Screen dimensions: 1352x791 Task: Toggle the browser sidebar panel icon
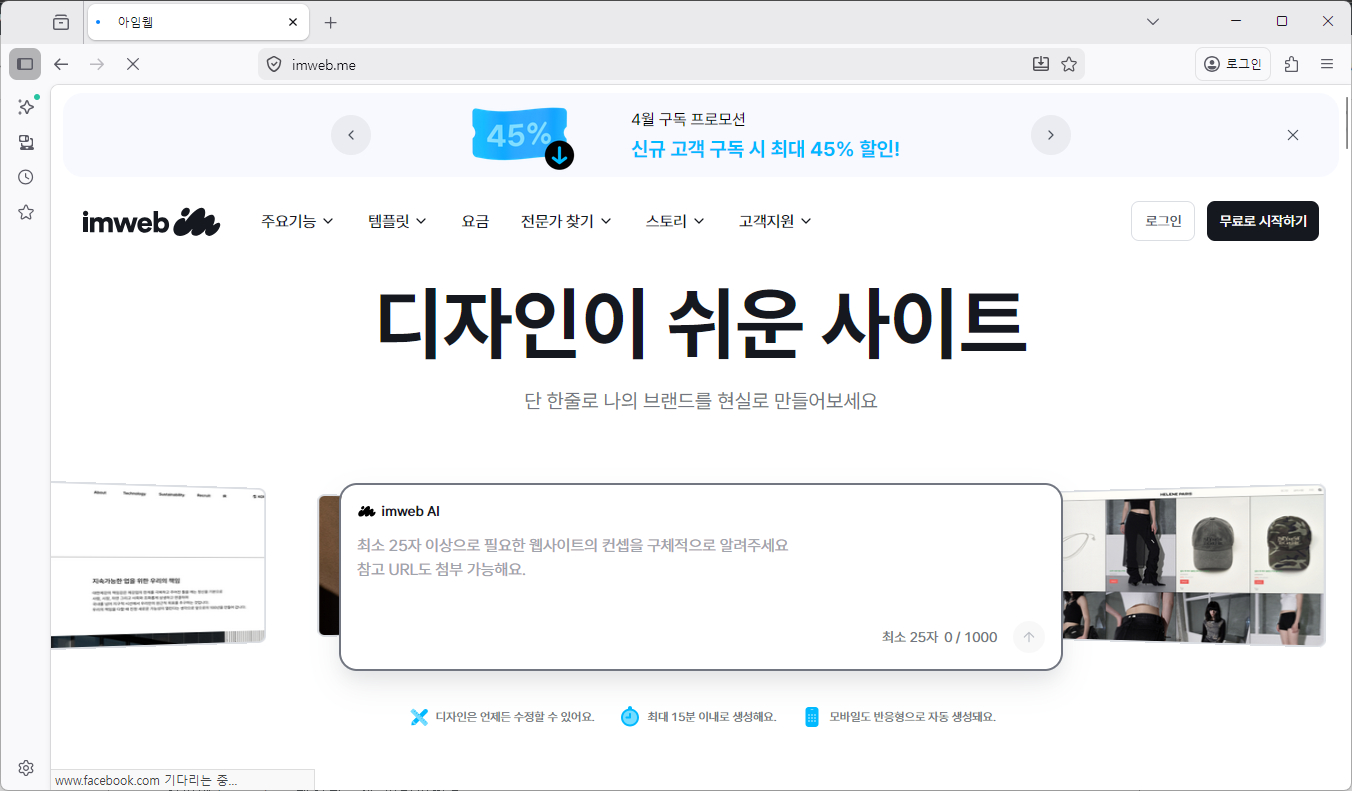pyautogui.click(x=25, y=64)
